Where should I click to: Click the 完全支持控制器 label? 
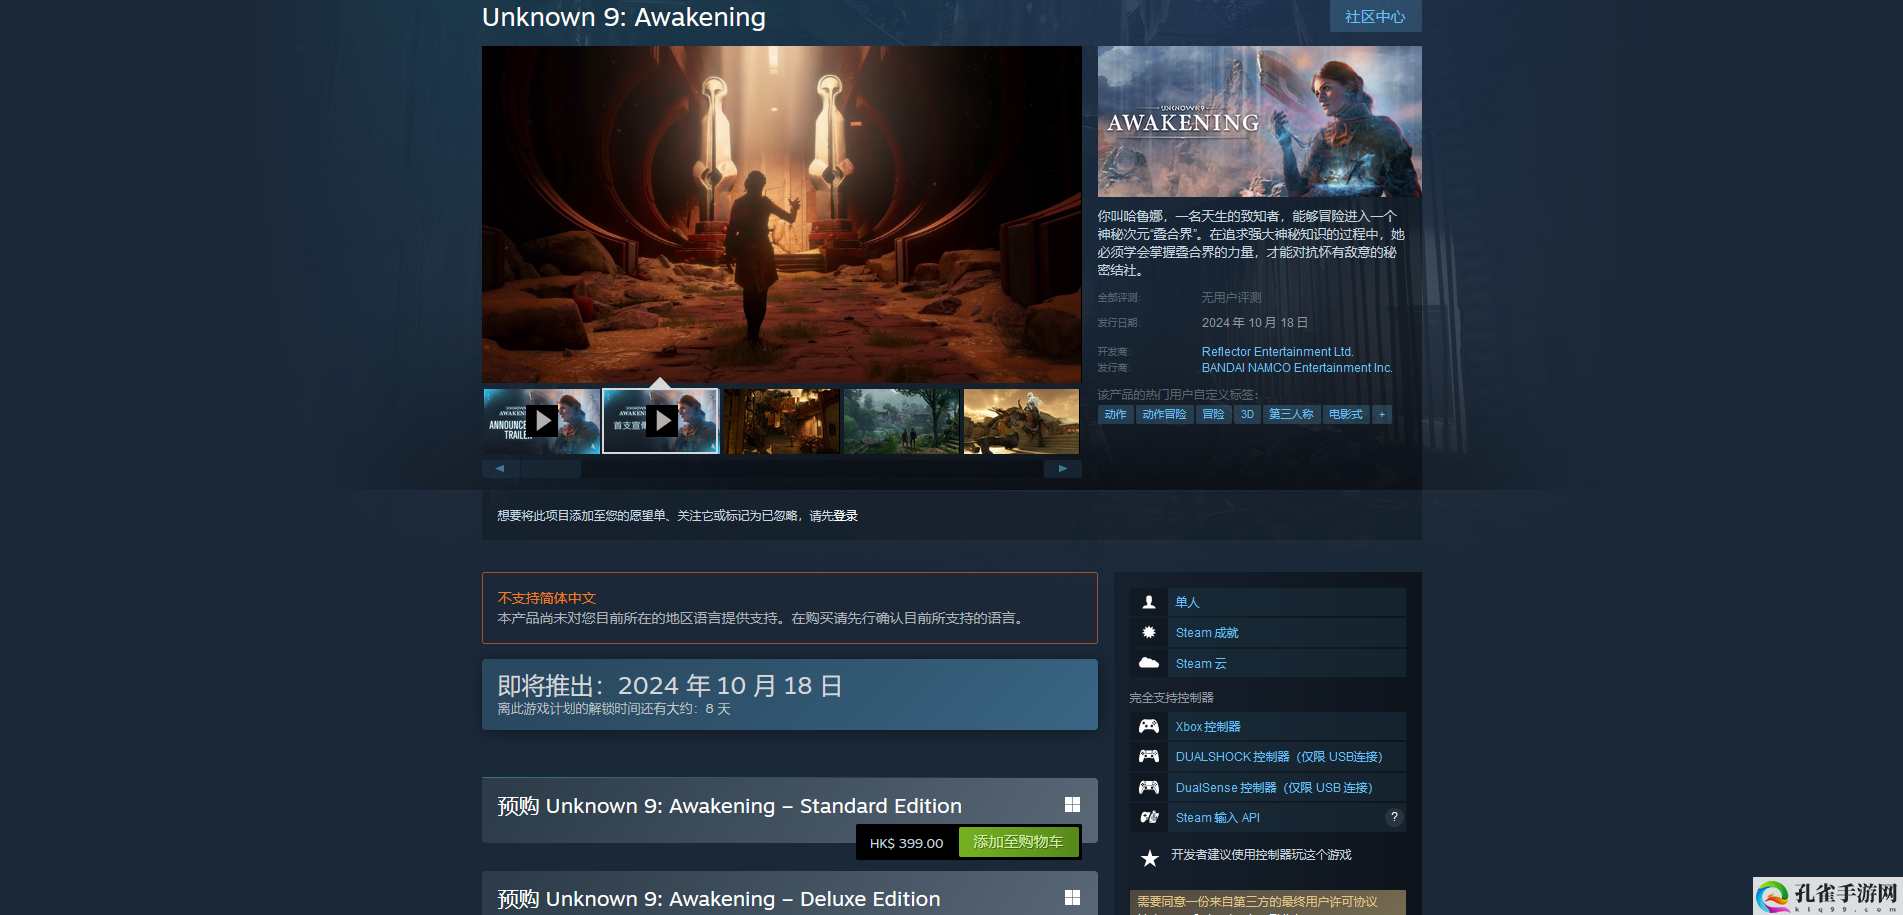click(1172, 698)
